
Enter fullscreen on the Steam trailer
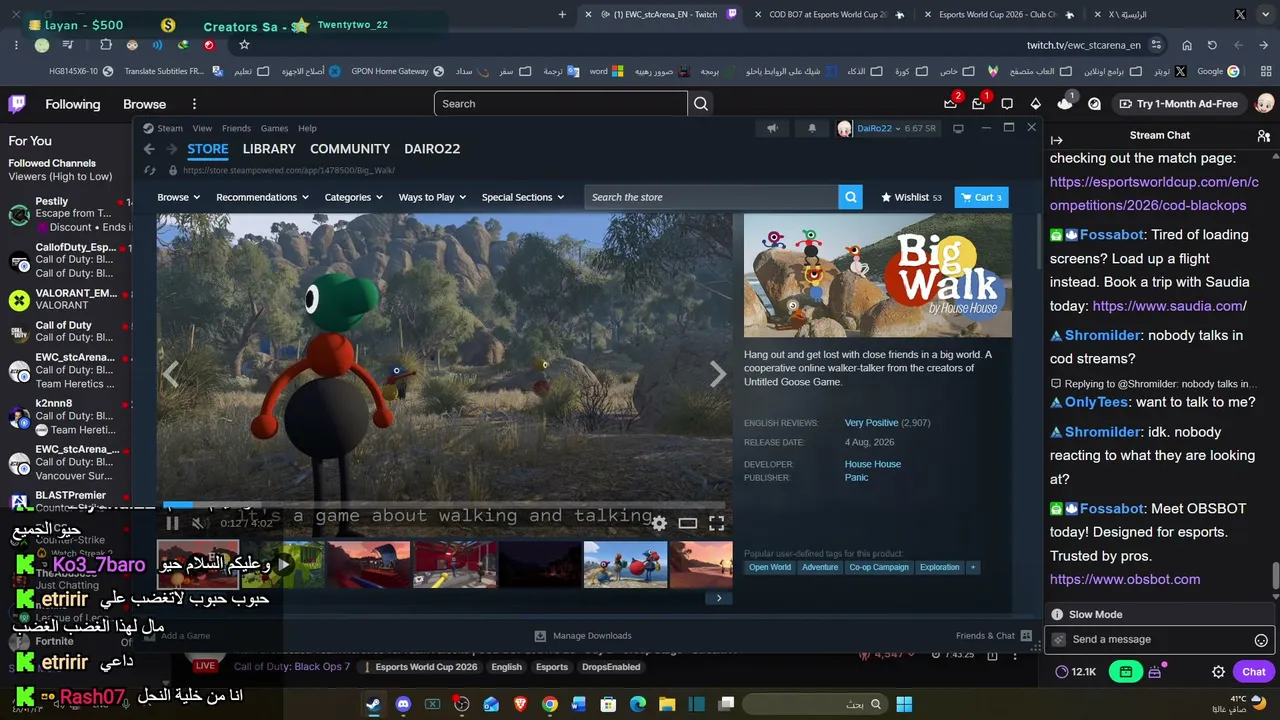coord(717,523)
